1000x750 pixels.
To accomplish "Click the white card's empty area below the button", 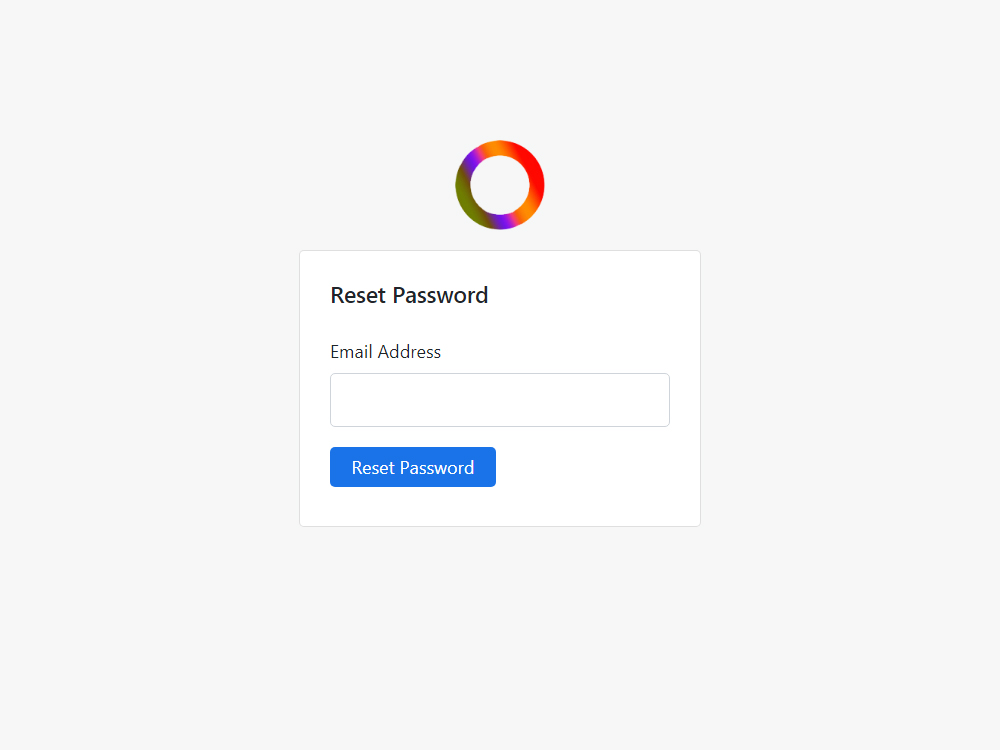I will point(500,507).
